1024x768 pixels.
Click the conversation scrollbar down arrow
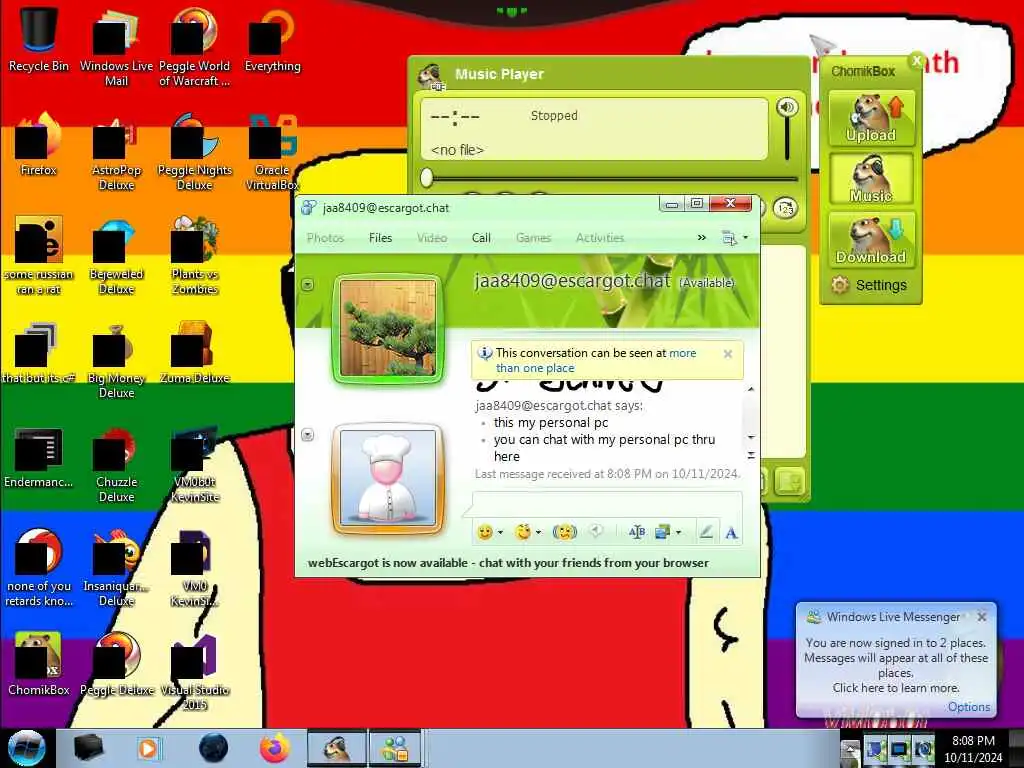(751, 437)
